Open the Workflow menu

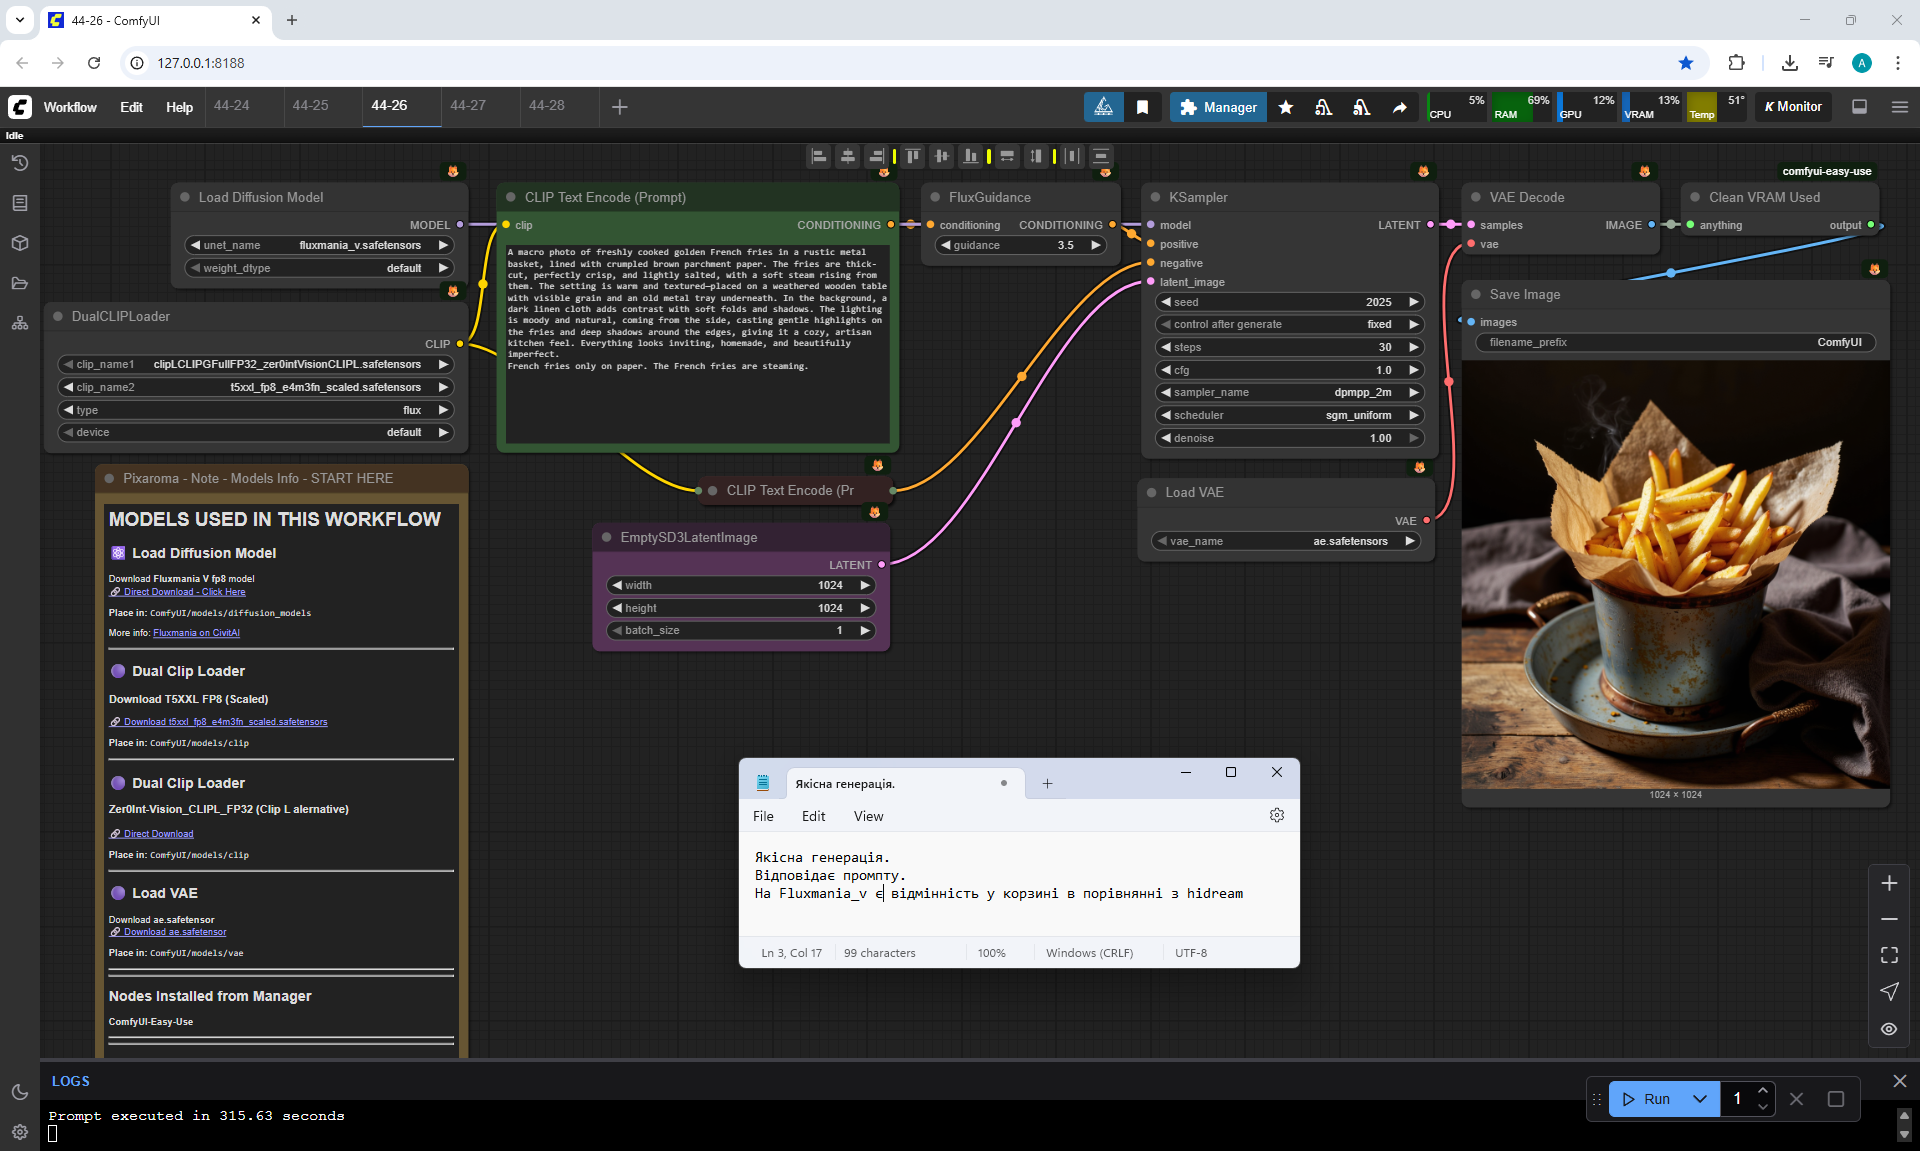(x=70, y=107)
